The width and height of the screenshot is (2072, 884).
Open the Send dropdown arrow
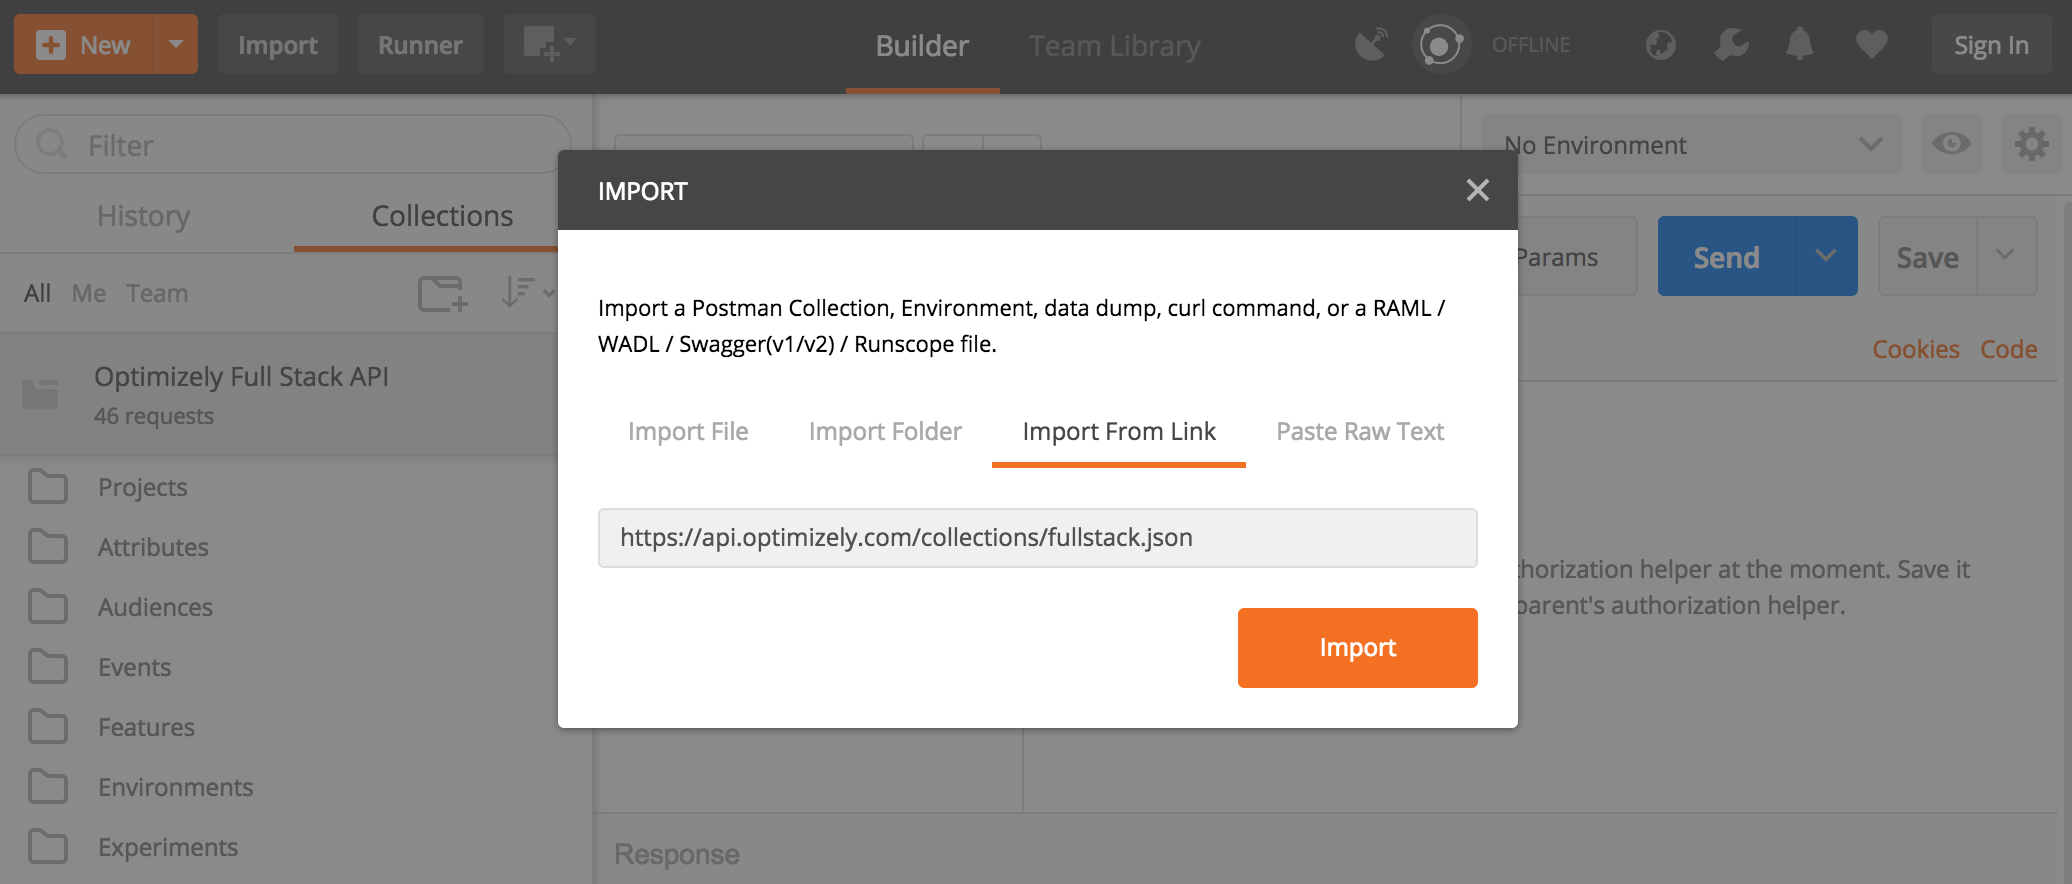[x=1826, y=256]
